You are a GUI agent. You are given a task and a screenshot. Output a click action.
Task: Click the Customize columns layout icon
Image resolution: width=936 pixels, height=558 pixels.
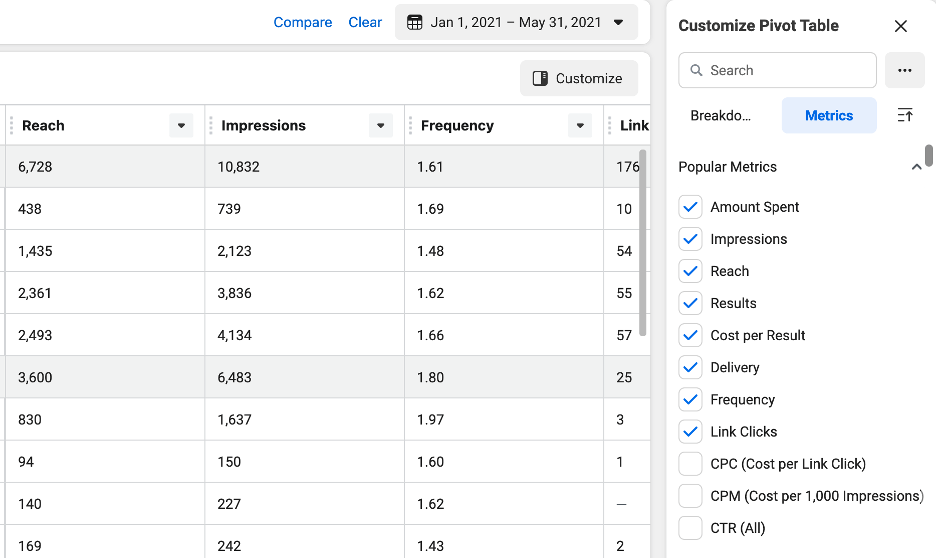point(540,78)
